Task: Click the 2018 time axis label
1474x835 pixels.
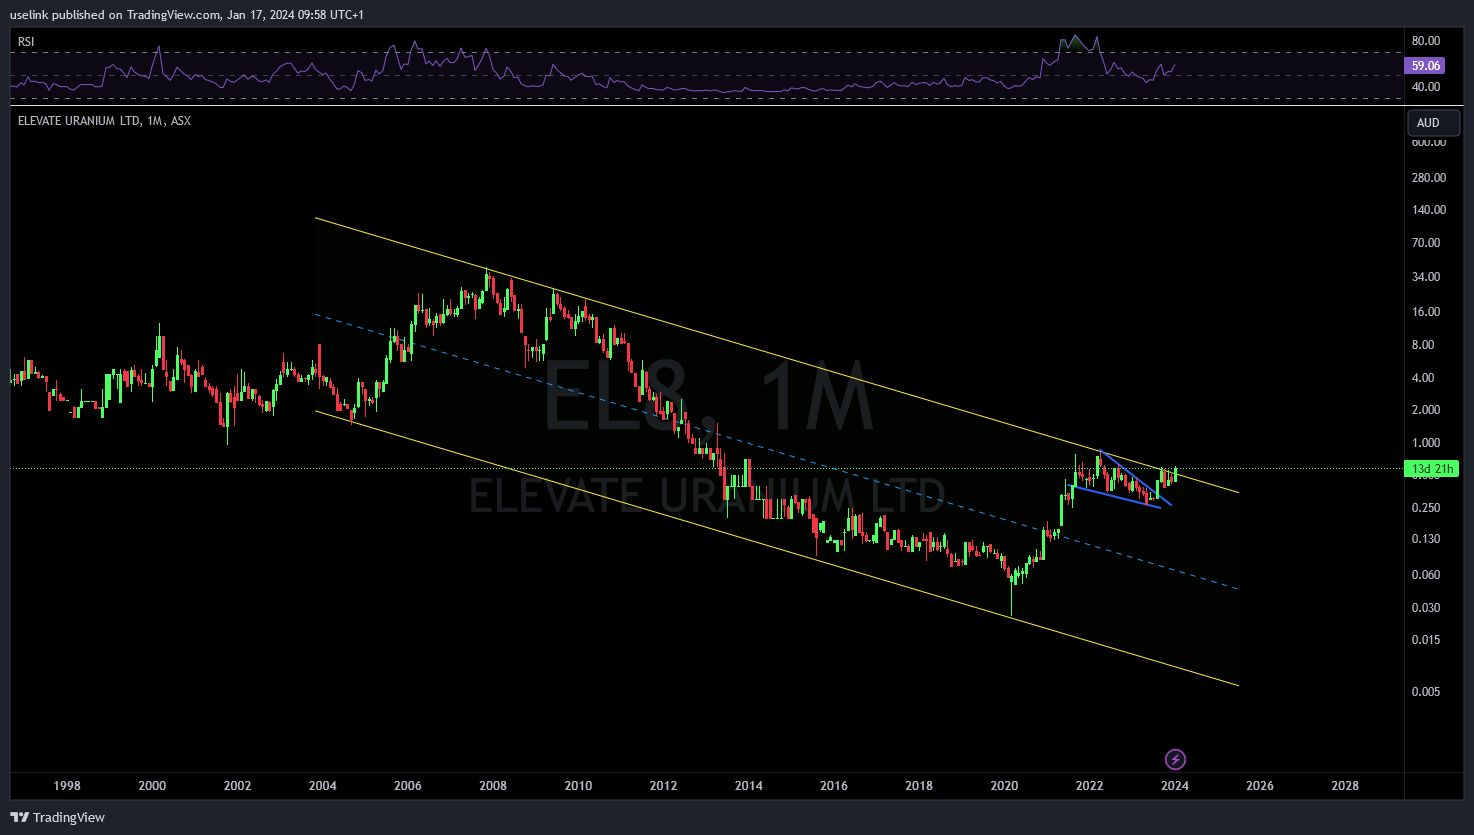Action: coord(919,786)
